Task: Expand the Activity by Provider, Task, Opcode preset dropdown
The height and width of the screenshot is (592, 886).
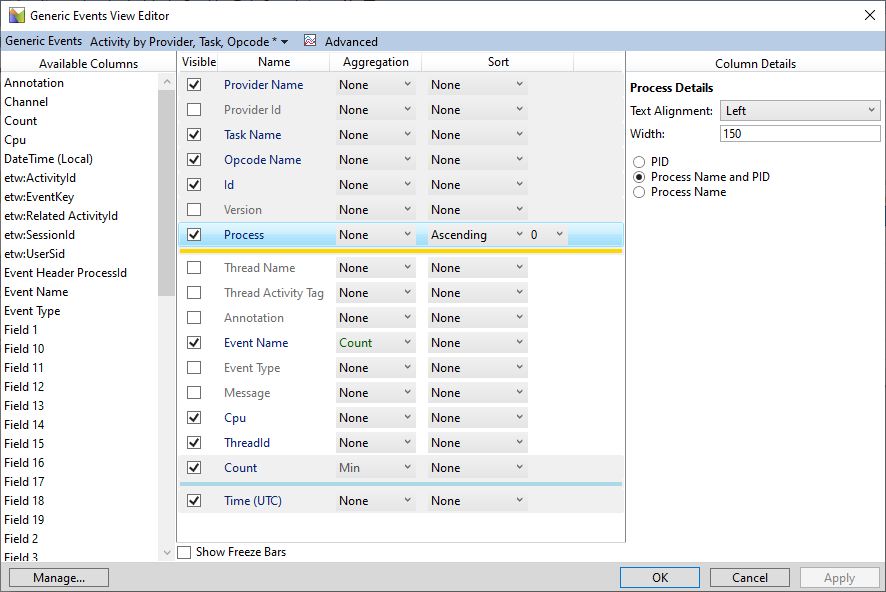Action: click(286, 41)
